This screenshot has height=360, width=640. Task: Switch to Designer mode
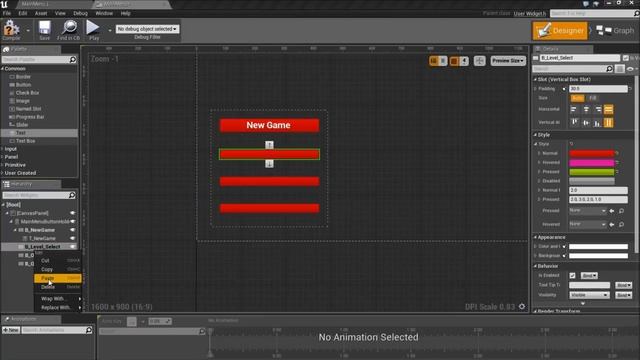click(x=560, y=31)
